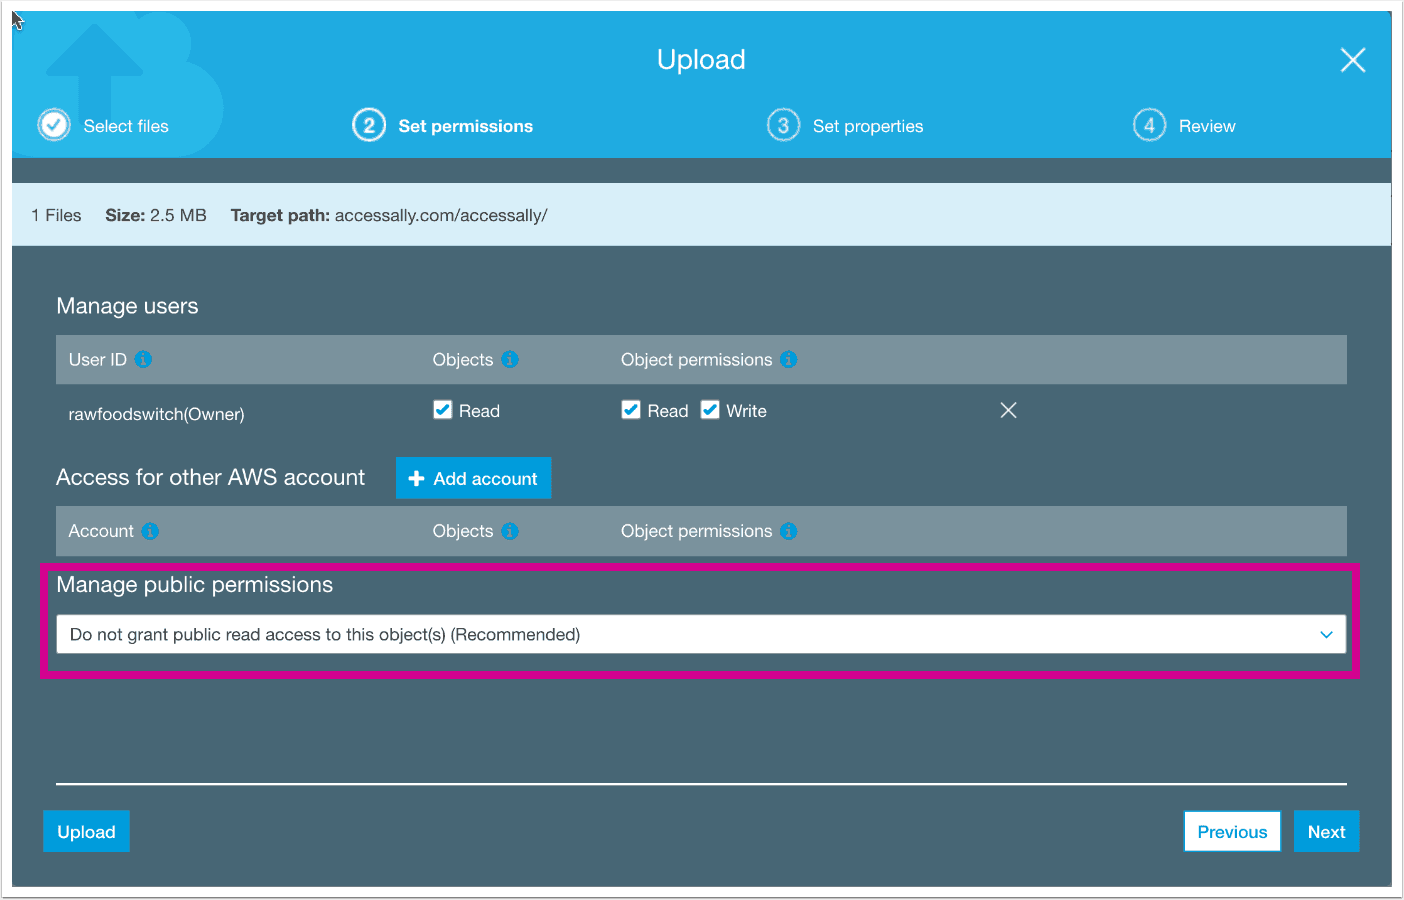Uncheck Objects Read for rawfoodswitch
This screenshot has height=900, width=1404.
[443, 410]
